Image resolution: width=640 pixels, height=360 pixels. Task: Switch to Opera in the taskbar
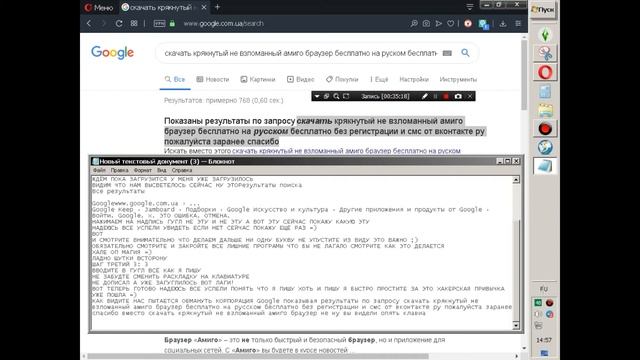tap(545, 72)
